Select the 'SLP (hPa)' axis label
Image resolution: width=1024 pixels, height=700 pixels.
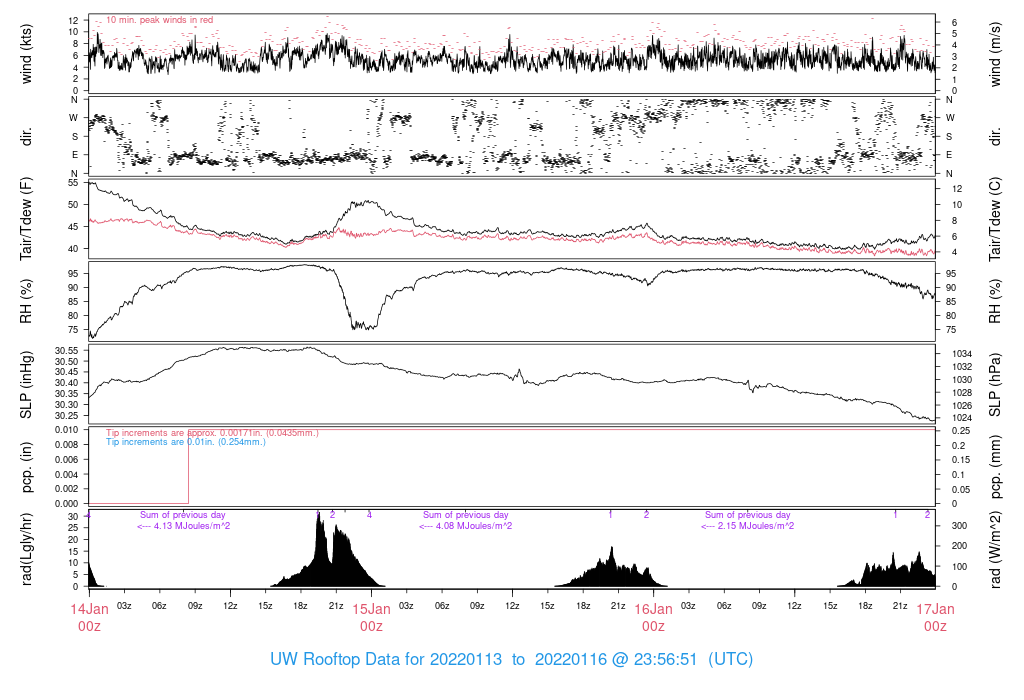coord(995,385)
